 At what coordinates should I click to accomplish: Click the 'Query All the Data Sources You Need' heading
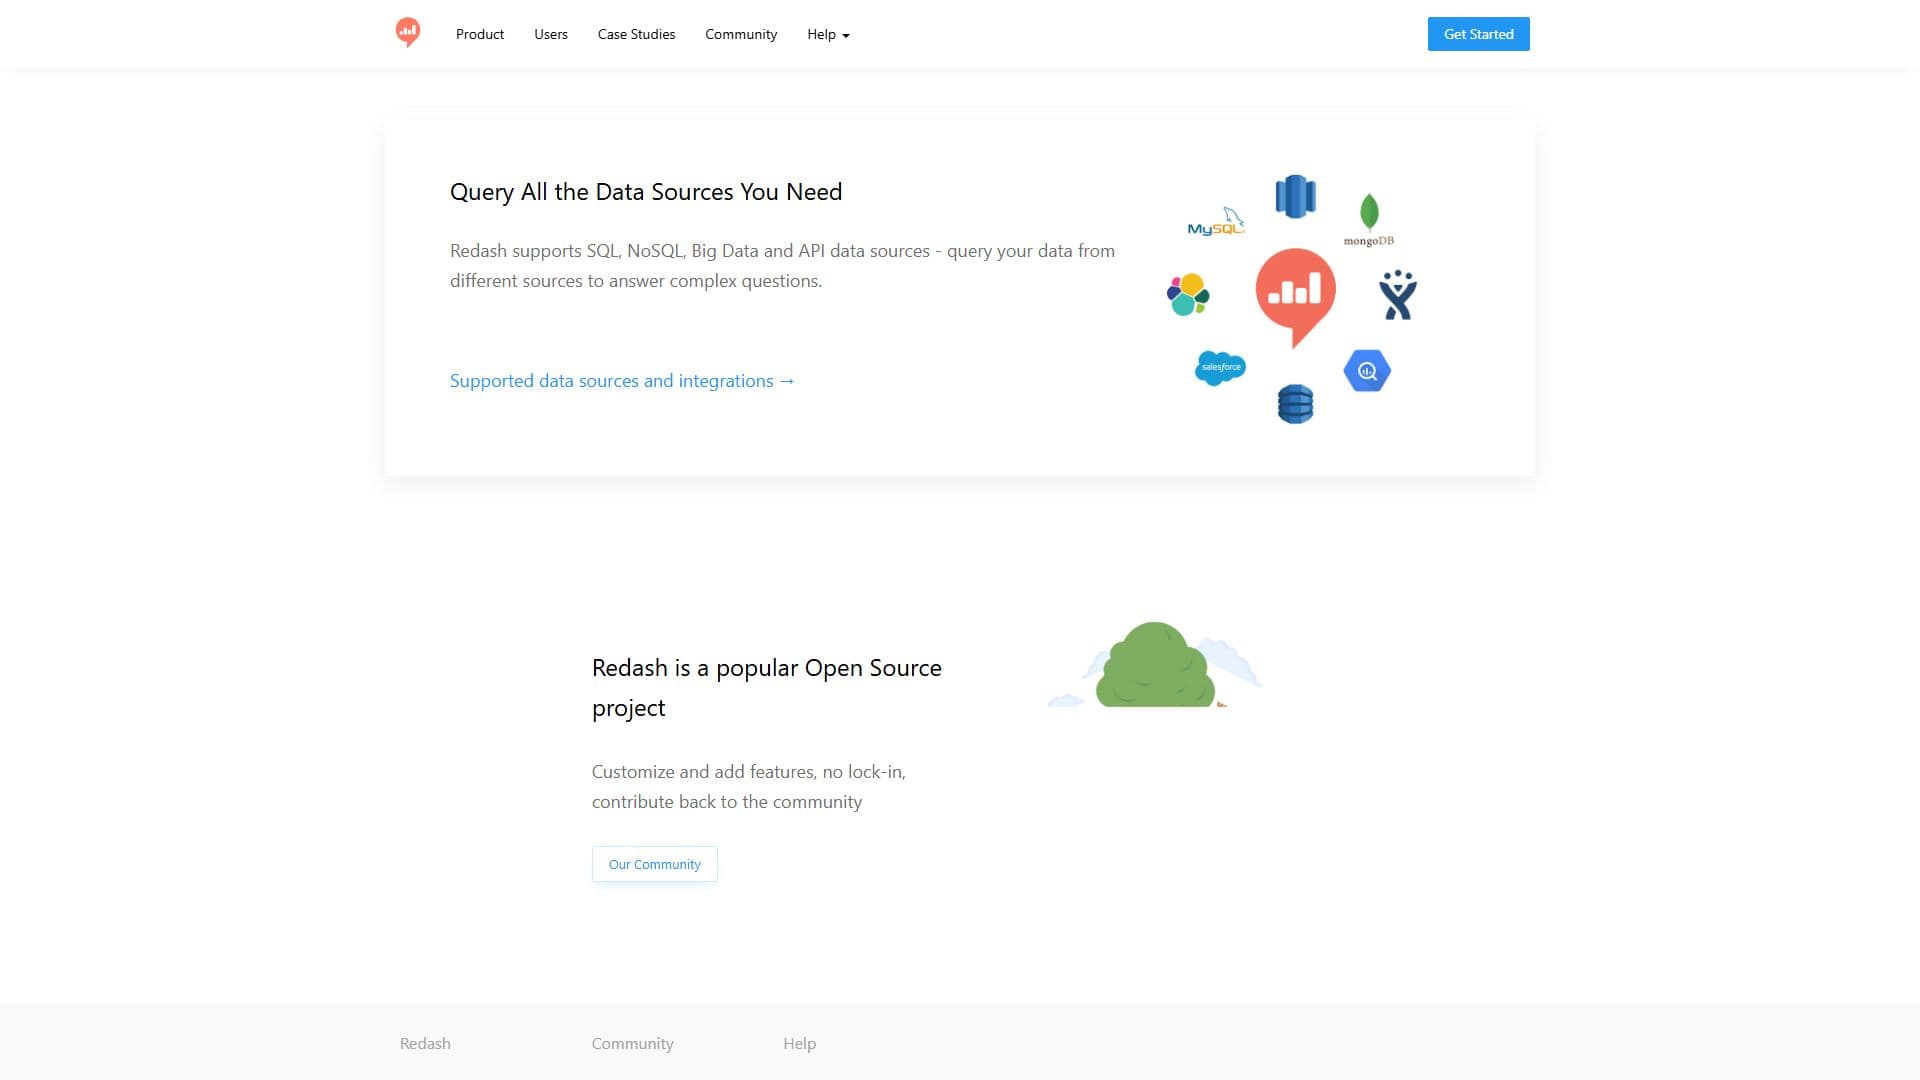(646, 192)
